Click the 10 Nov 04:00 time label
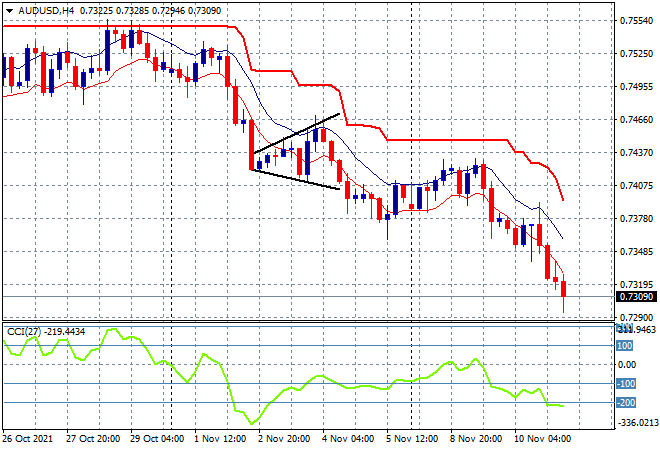Viewport: 660px width, 450px height. pos(544,438)
